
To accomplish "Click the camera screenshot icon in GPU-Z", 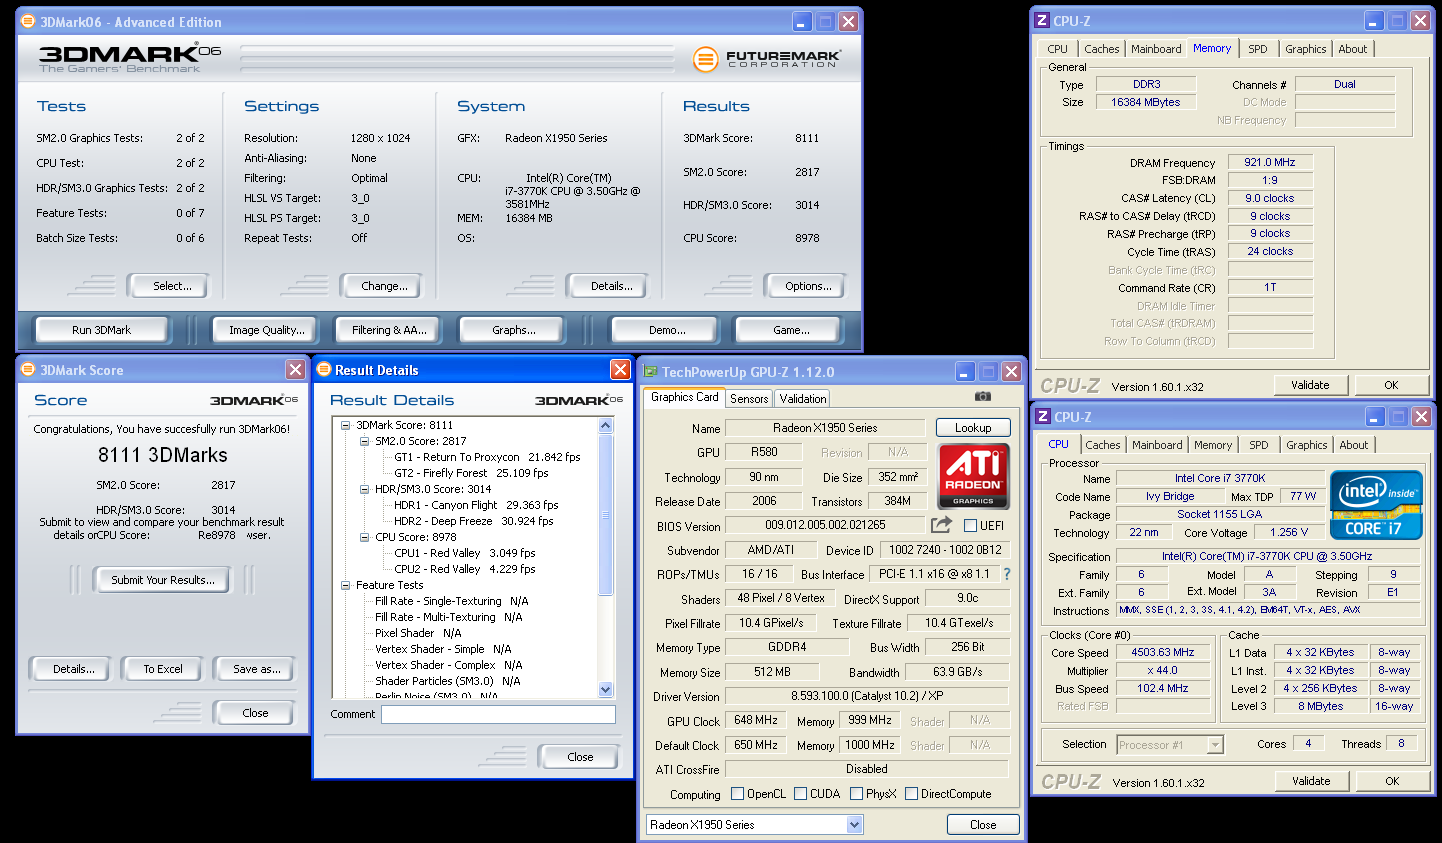I will click(x=983, y=396).
